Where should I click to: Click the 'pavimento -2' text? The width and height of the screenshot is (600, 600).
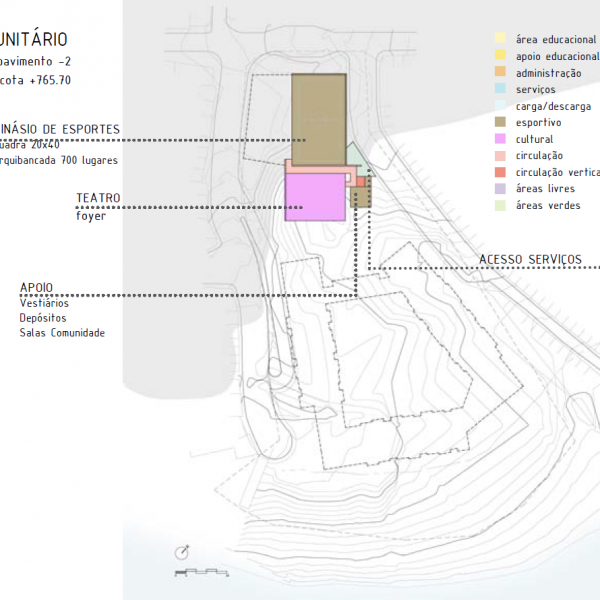pos(35,61)
